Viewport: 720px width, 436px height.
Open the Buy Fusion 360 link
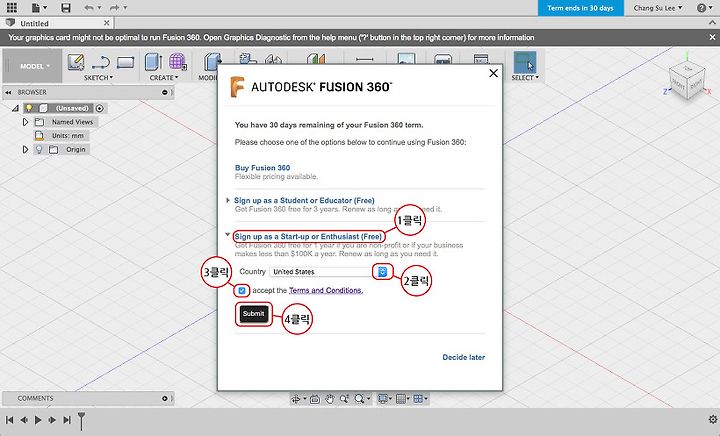262,168
